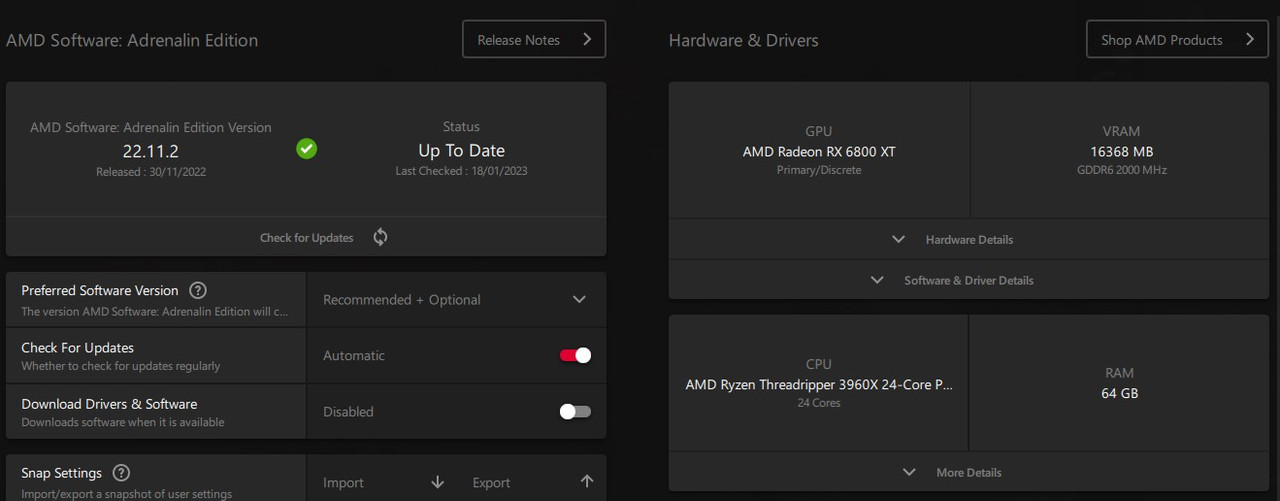Click the Check for Updates refresh icon
The width and height of the screenshot is (1280, 501).
pyautogui.click(x=380, y=237)
